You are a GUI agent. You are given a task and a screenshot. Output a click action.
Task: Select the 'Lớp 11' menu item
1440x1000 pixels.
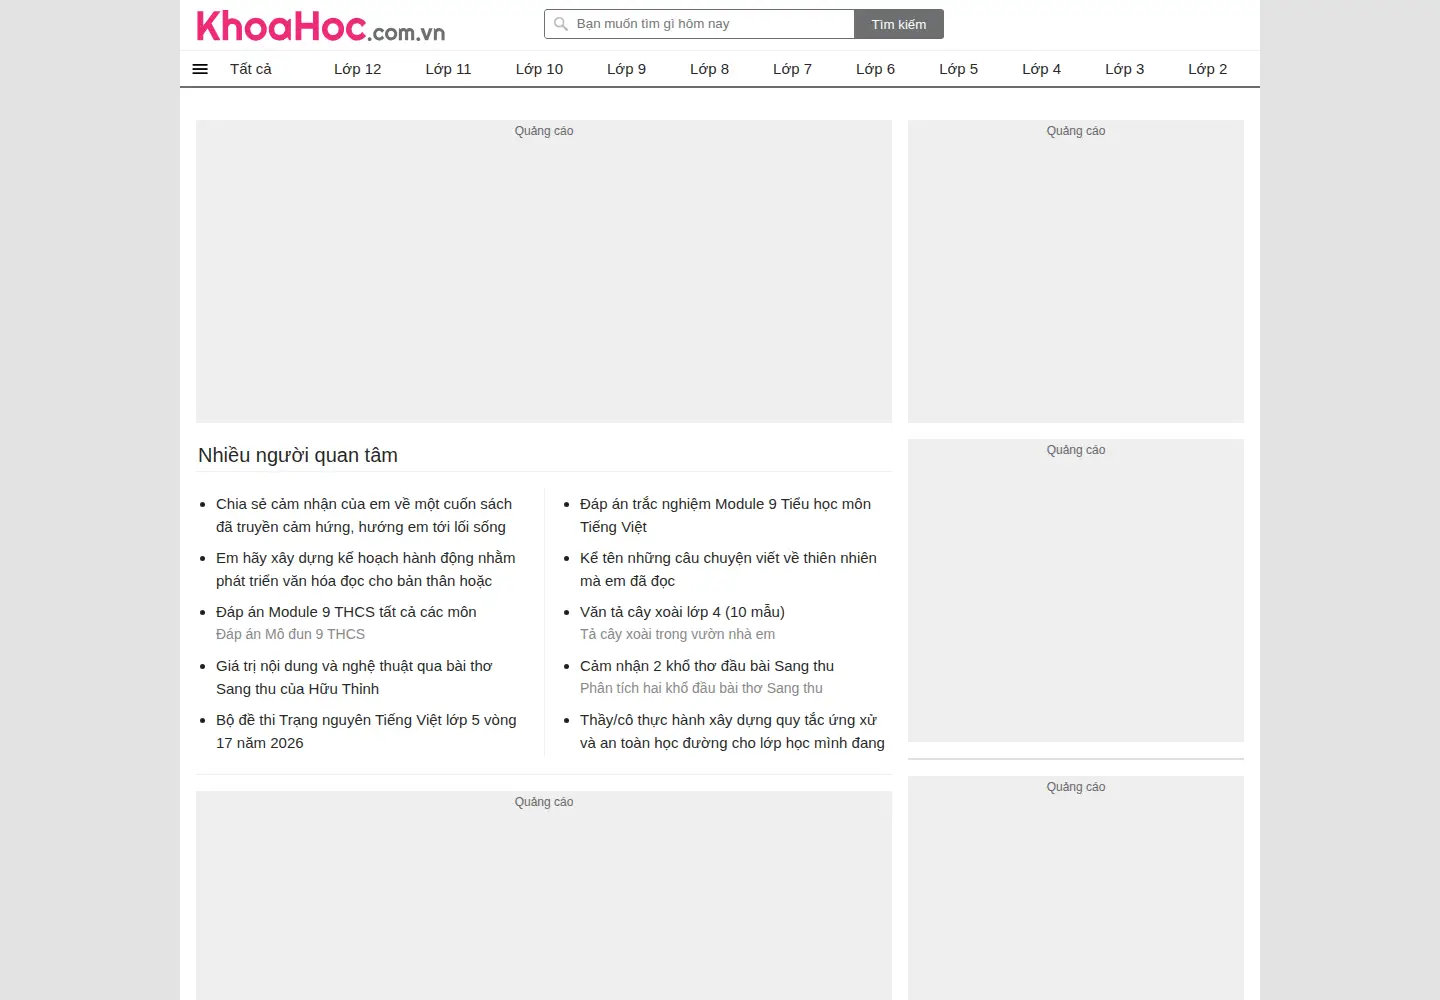pos(448,69)
